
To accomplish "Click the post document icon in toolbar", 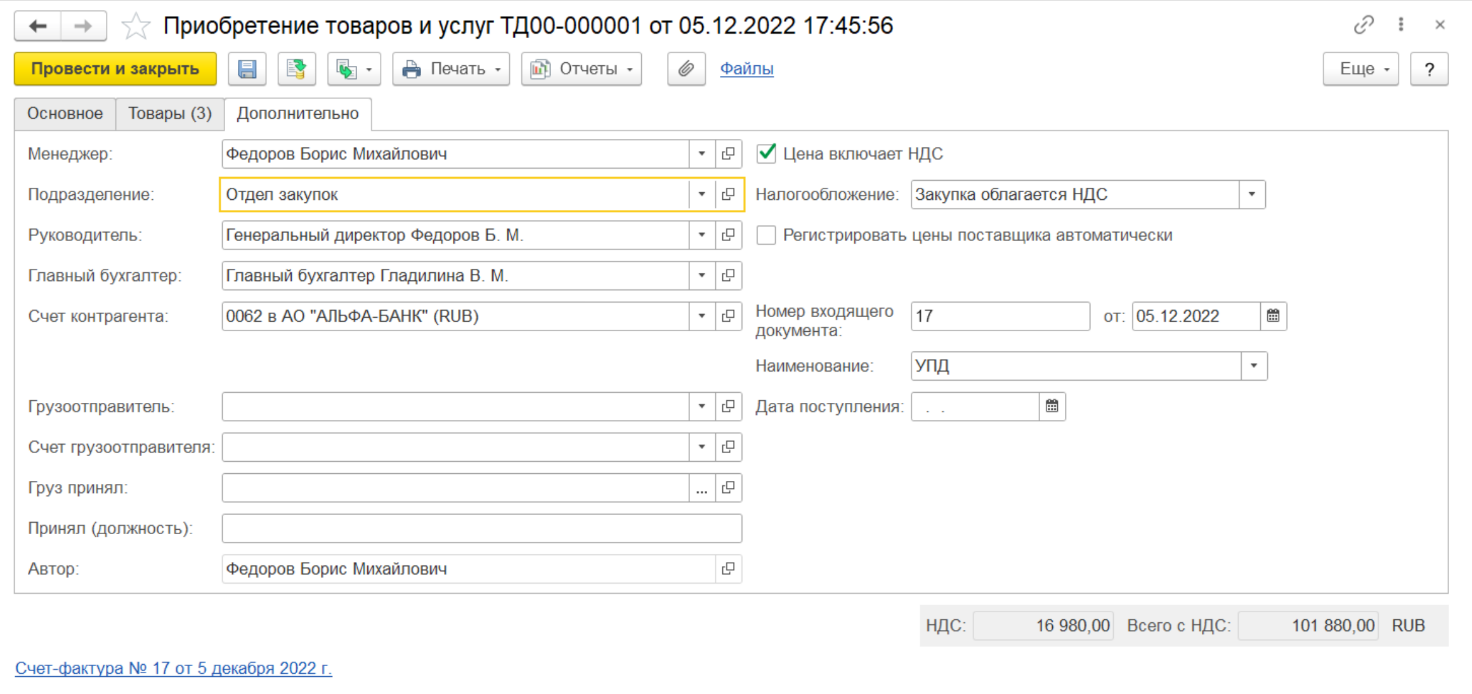I will click(x=296, y=69).
